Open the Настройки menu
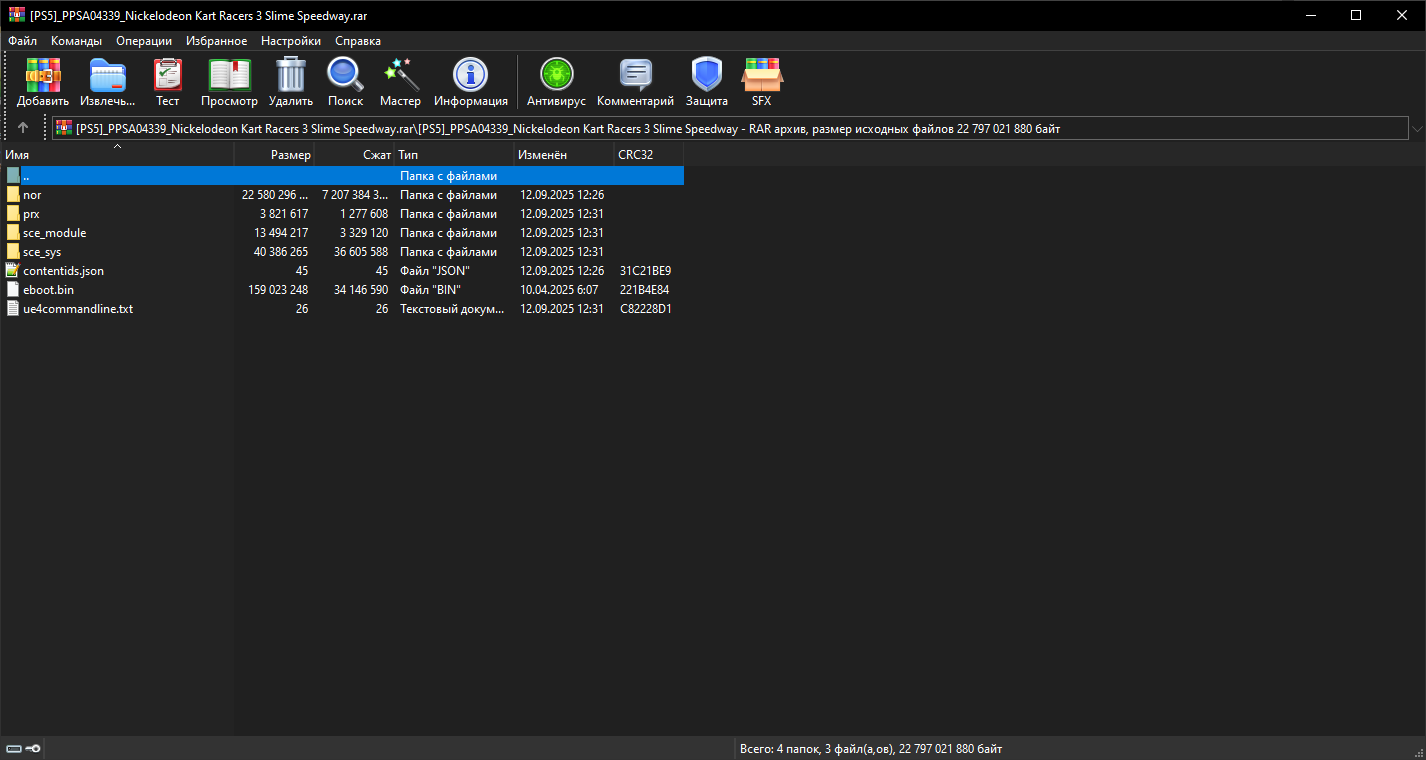Viewport: 1426px width, 760px height. click(x=290, y=41)
